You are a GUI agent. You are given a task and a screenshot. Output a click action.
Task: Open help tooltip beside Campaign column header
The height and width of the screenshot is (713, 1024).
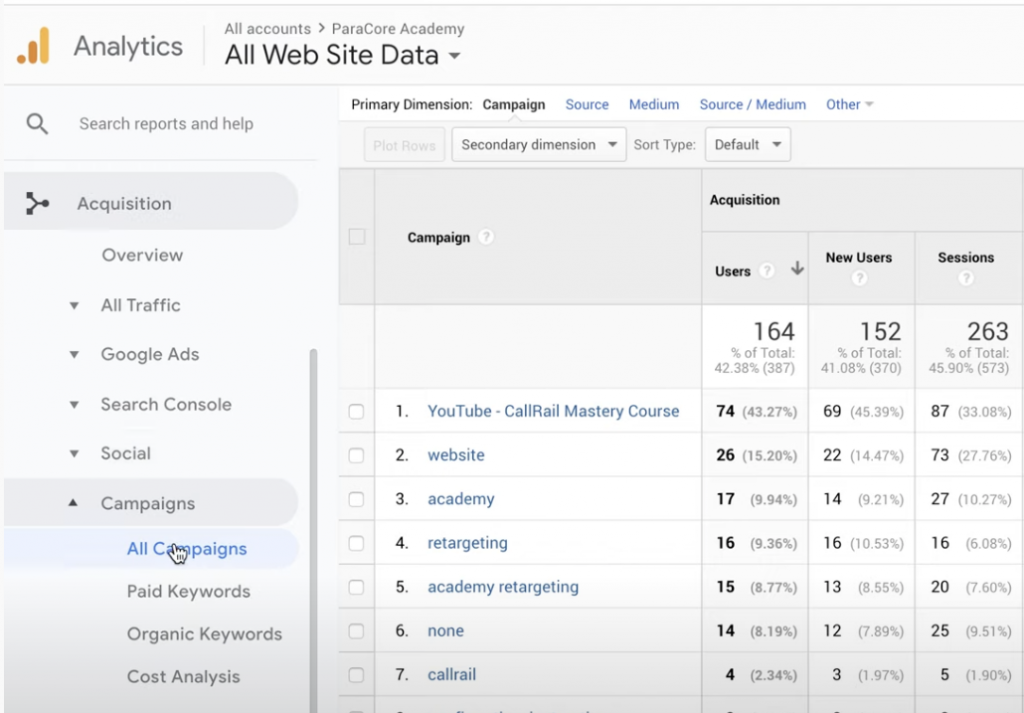click(x=485, y=237)
